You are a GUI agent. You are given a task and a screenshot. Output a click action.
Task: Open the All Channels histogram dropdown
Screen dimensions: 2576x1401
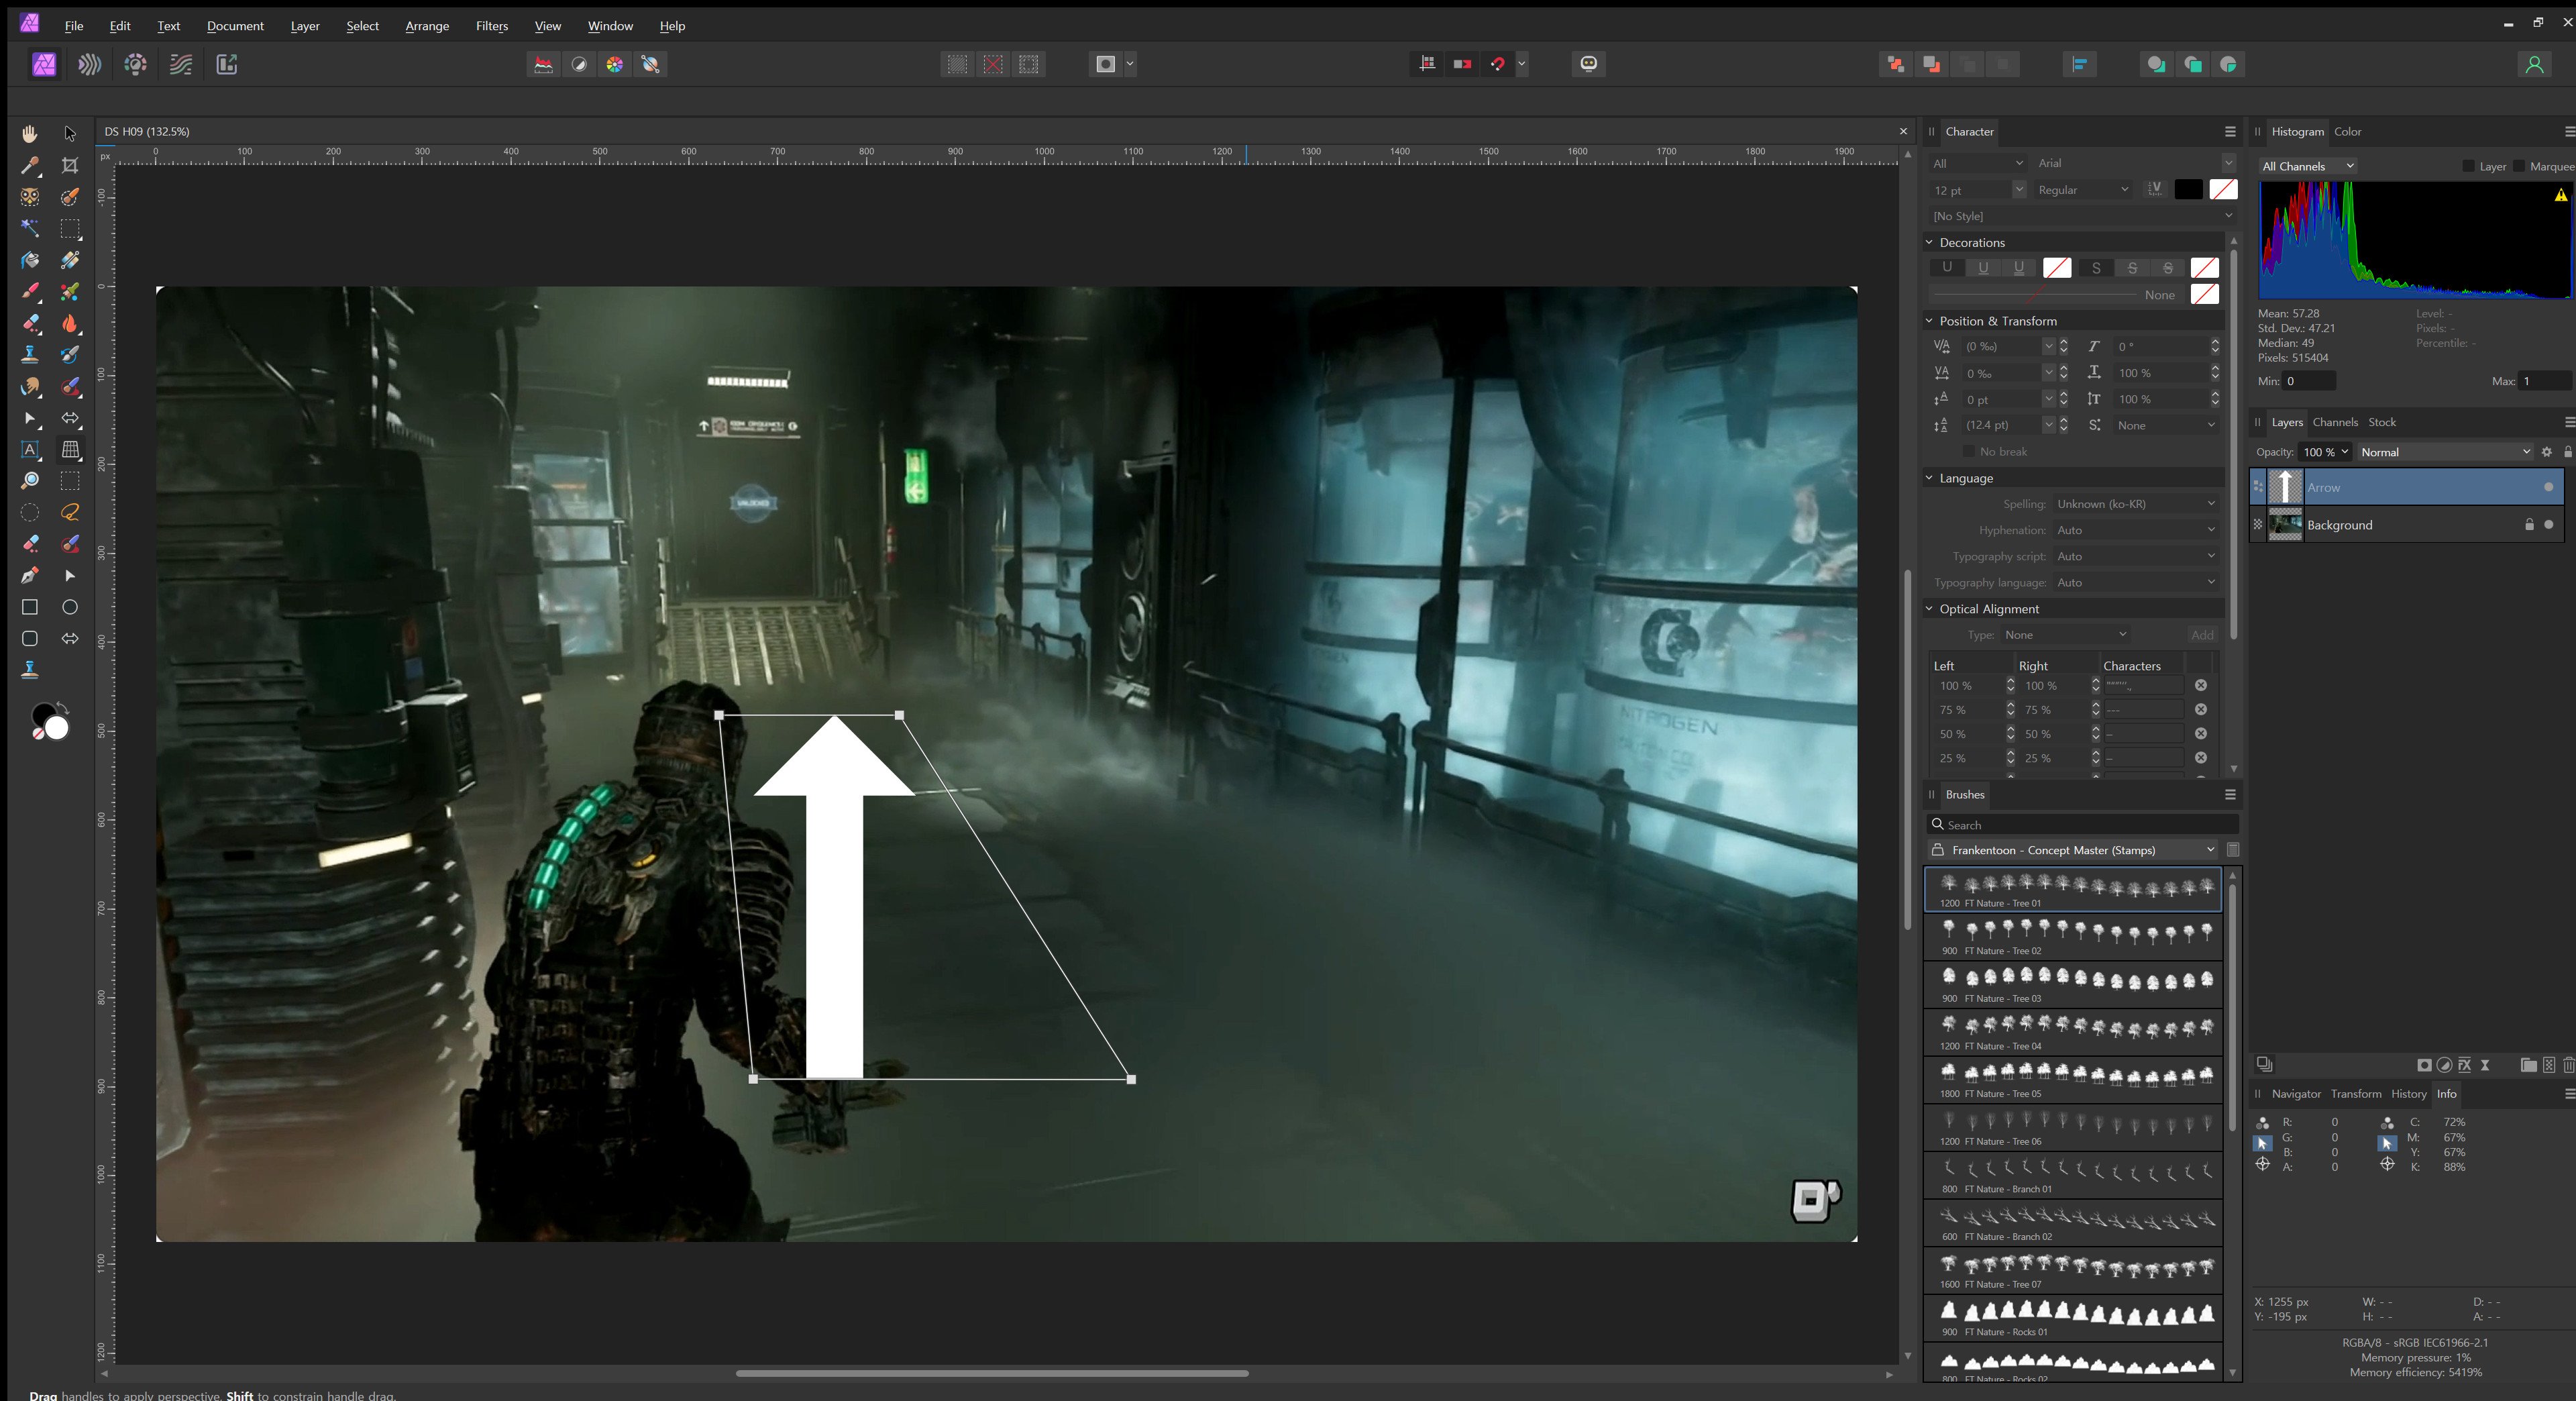pyautogui.click(x=2307, y=166)
